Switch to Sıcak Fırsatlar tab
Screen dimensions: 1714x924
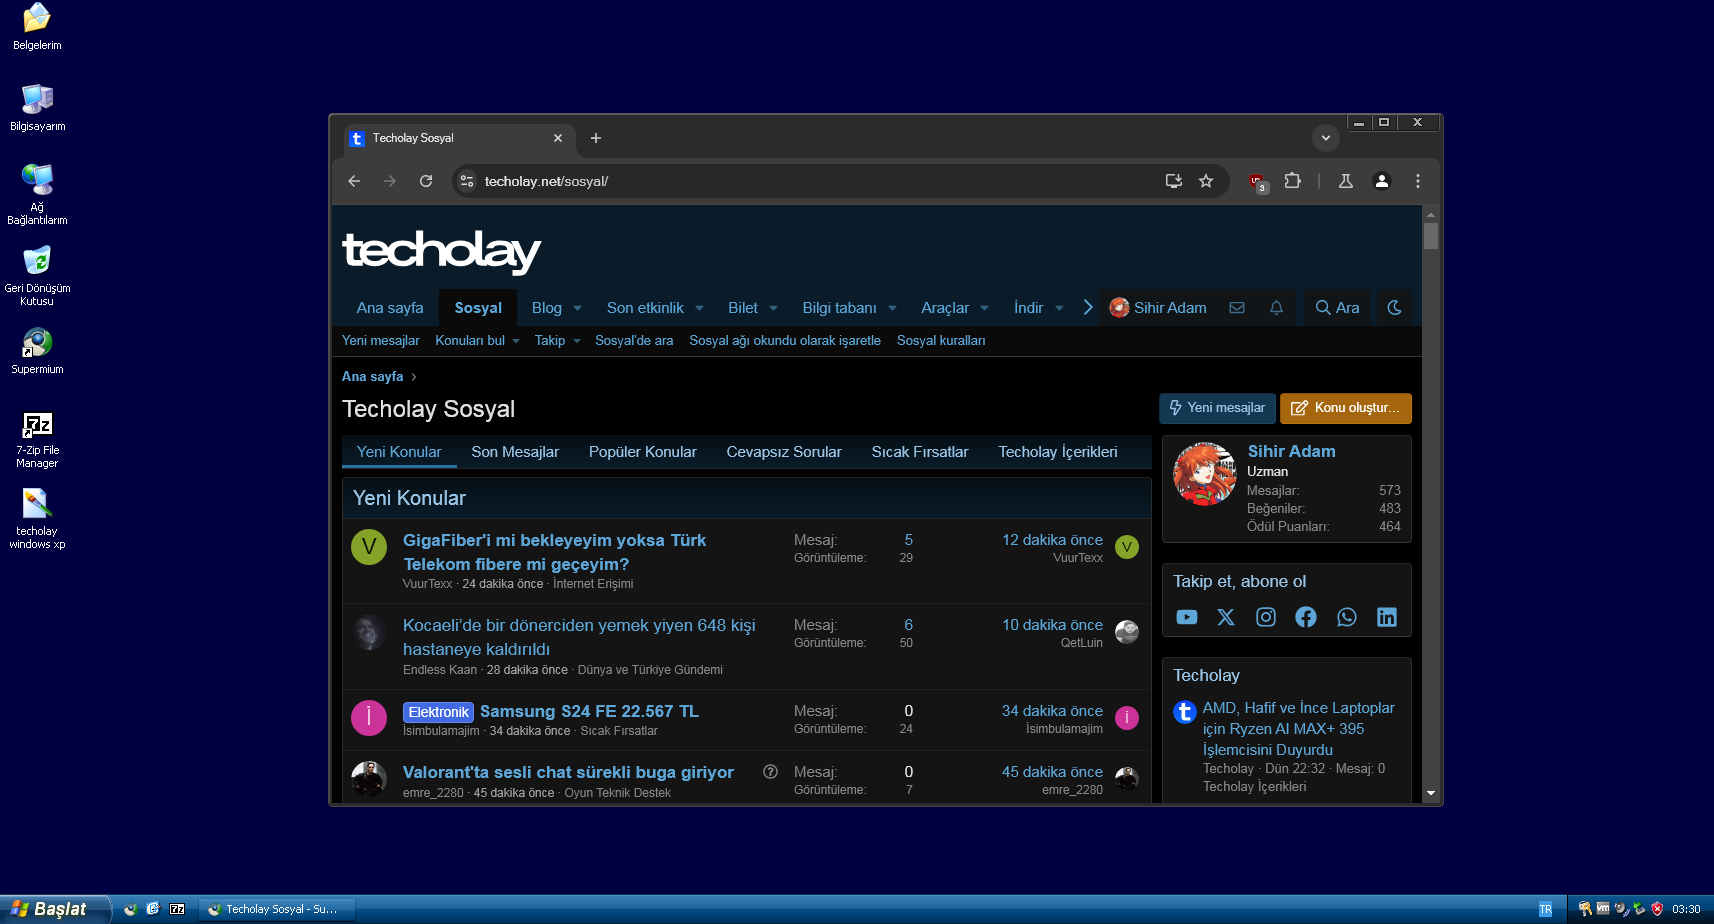click(x=920, y=452)
